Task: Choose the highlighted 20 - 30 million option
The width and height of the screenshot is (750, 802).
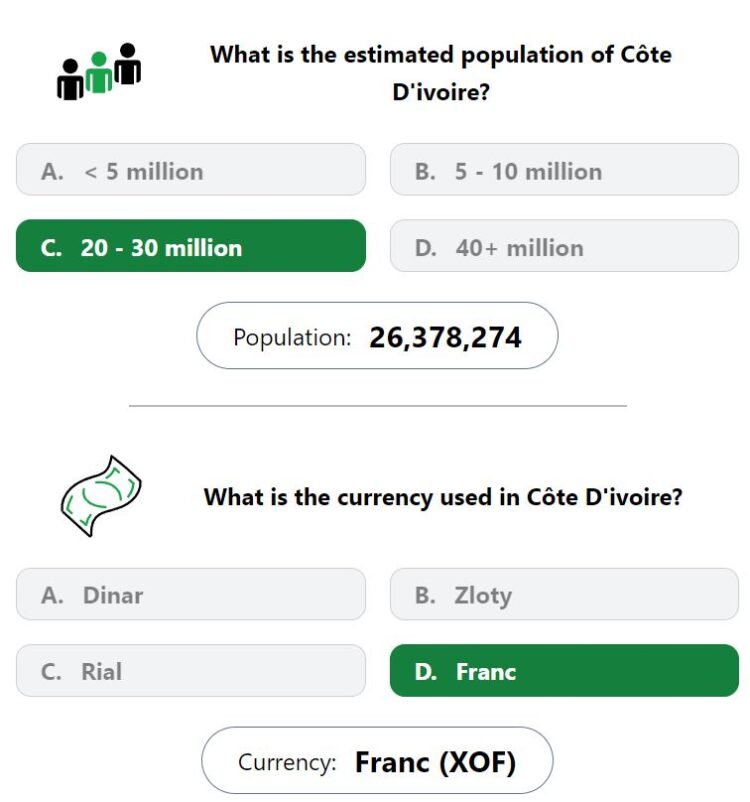Action: click(191, 246)
